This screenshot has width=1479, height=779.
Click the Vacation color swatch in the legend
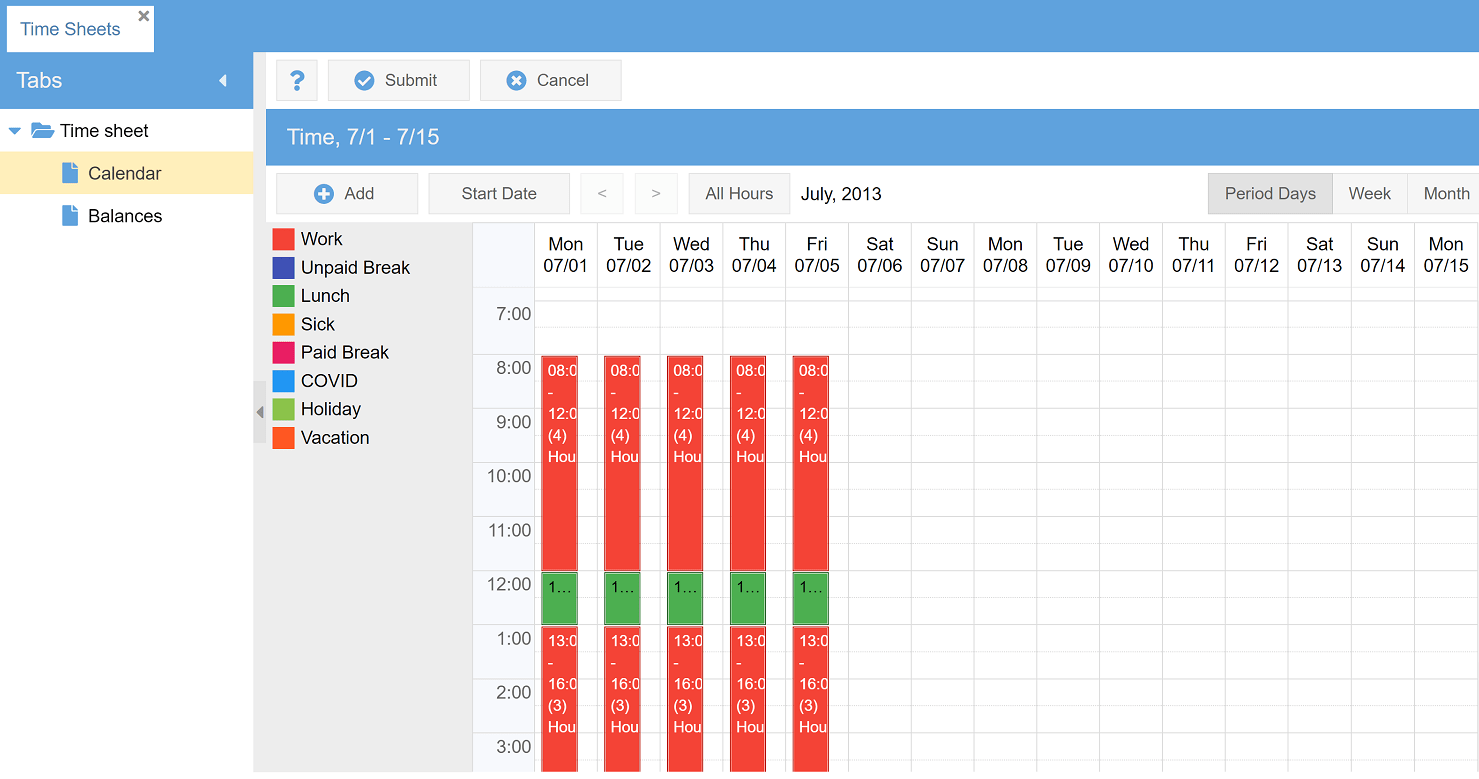pos(282,438)
